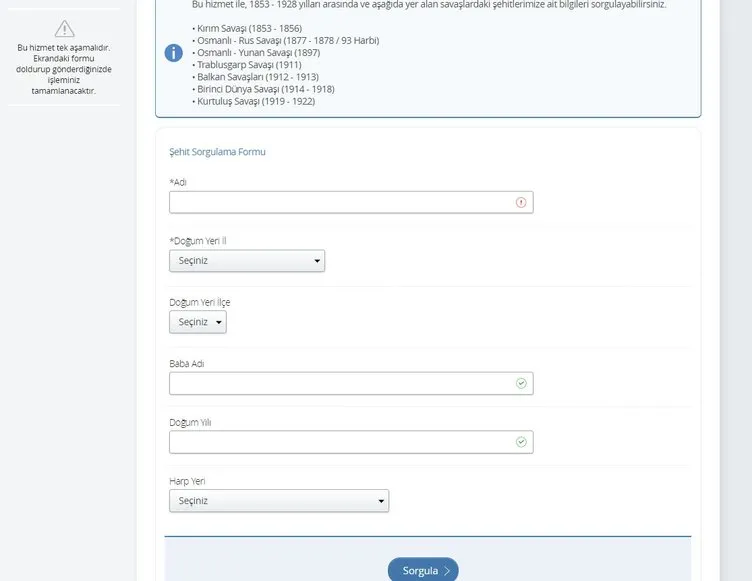The image size is (752, 581).
Task: Click the red error icon in Adı field
Action: tap(520, 202)
